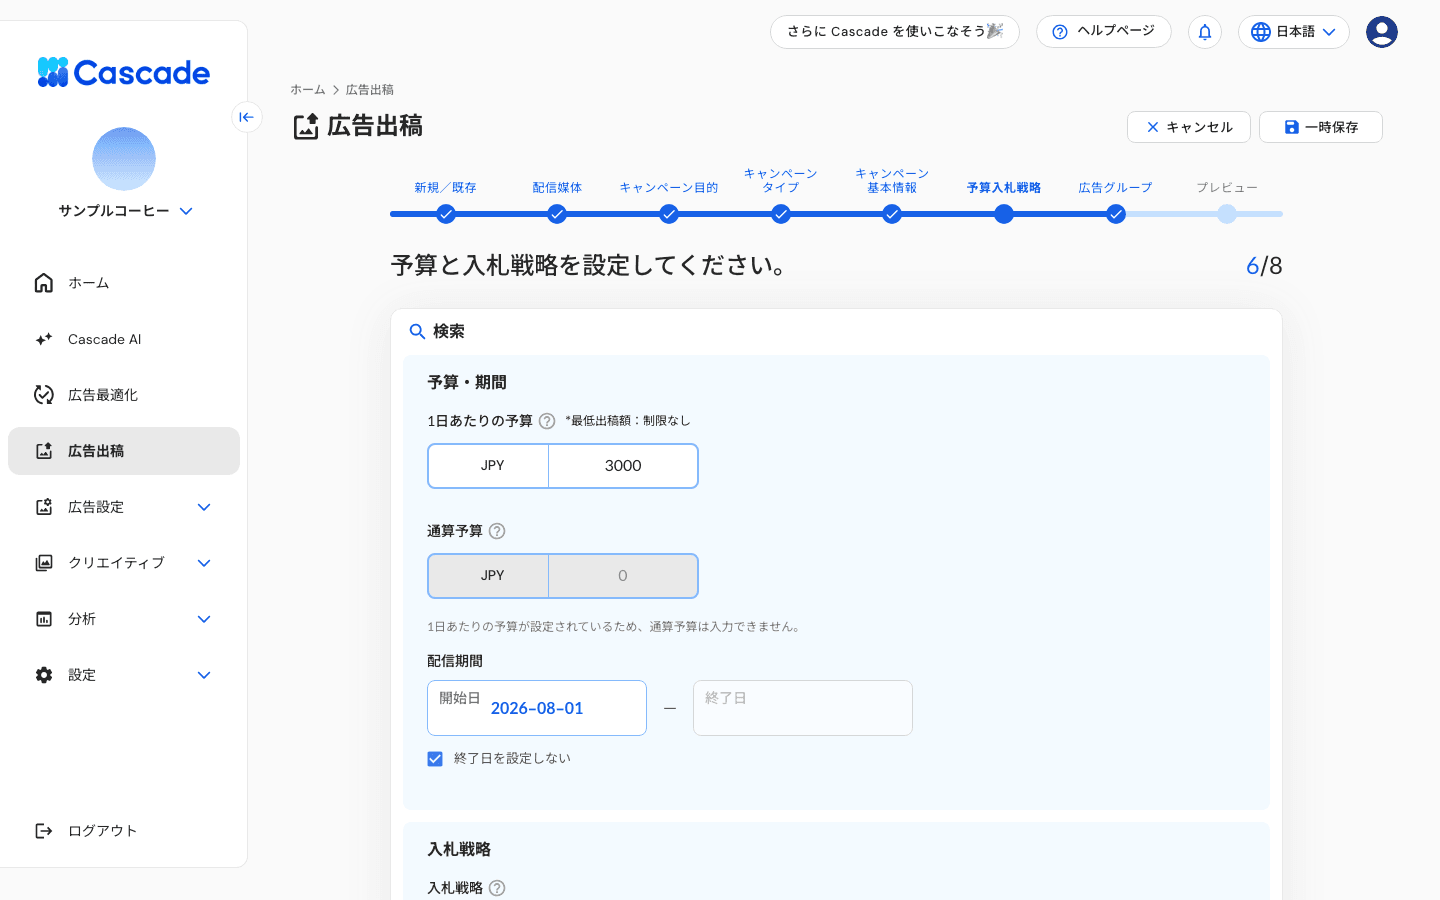Click the 広告最適化 cycle icon
This screenshot has width=1440, height=900.
point(44,395)
